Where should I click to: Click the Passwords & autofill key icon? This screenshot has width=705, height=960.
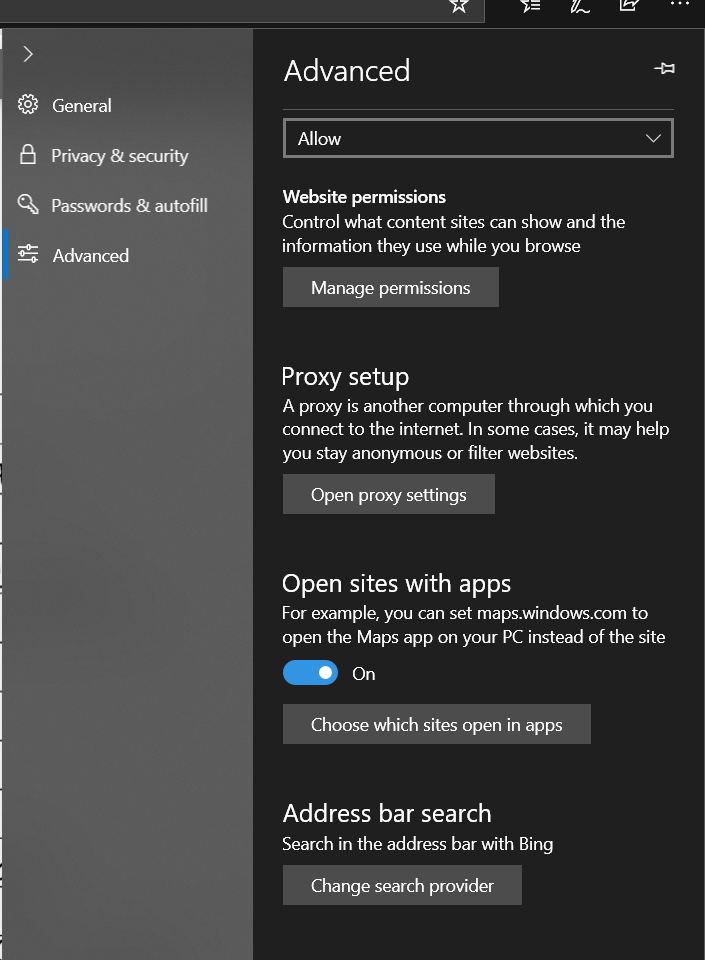click(28, 205)
